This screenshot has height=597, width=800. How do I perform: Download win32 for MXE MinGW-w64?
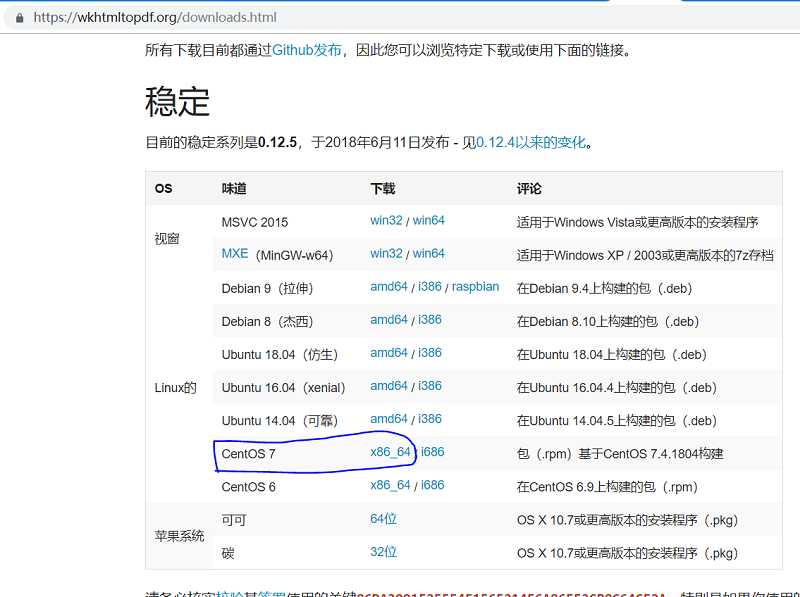pyautogui.click(x=386, y=254)
